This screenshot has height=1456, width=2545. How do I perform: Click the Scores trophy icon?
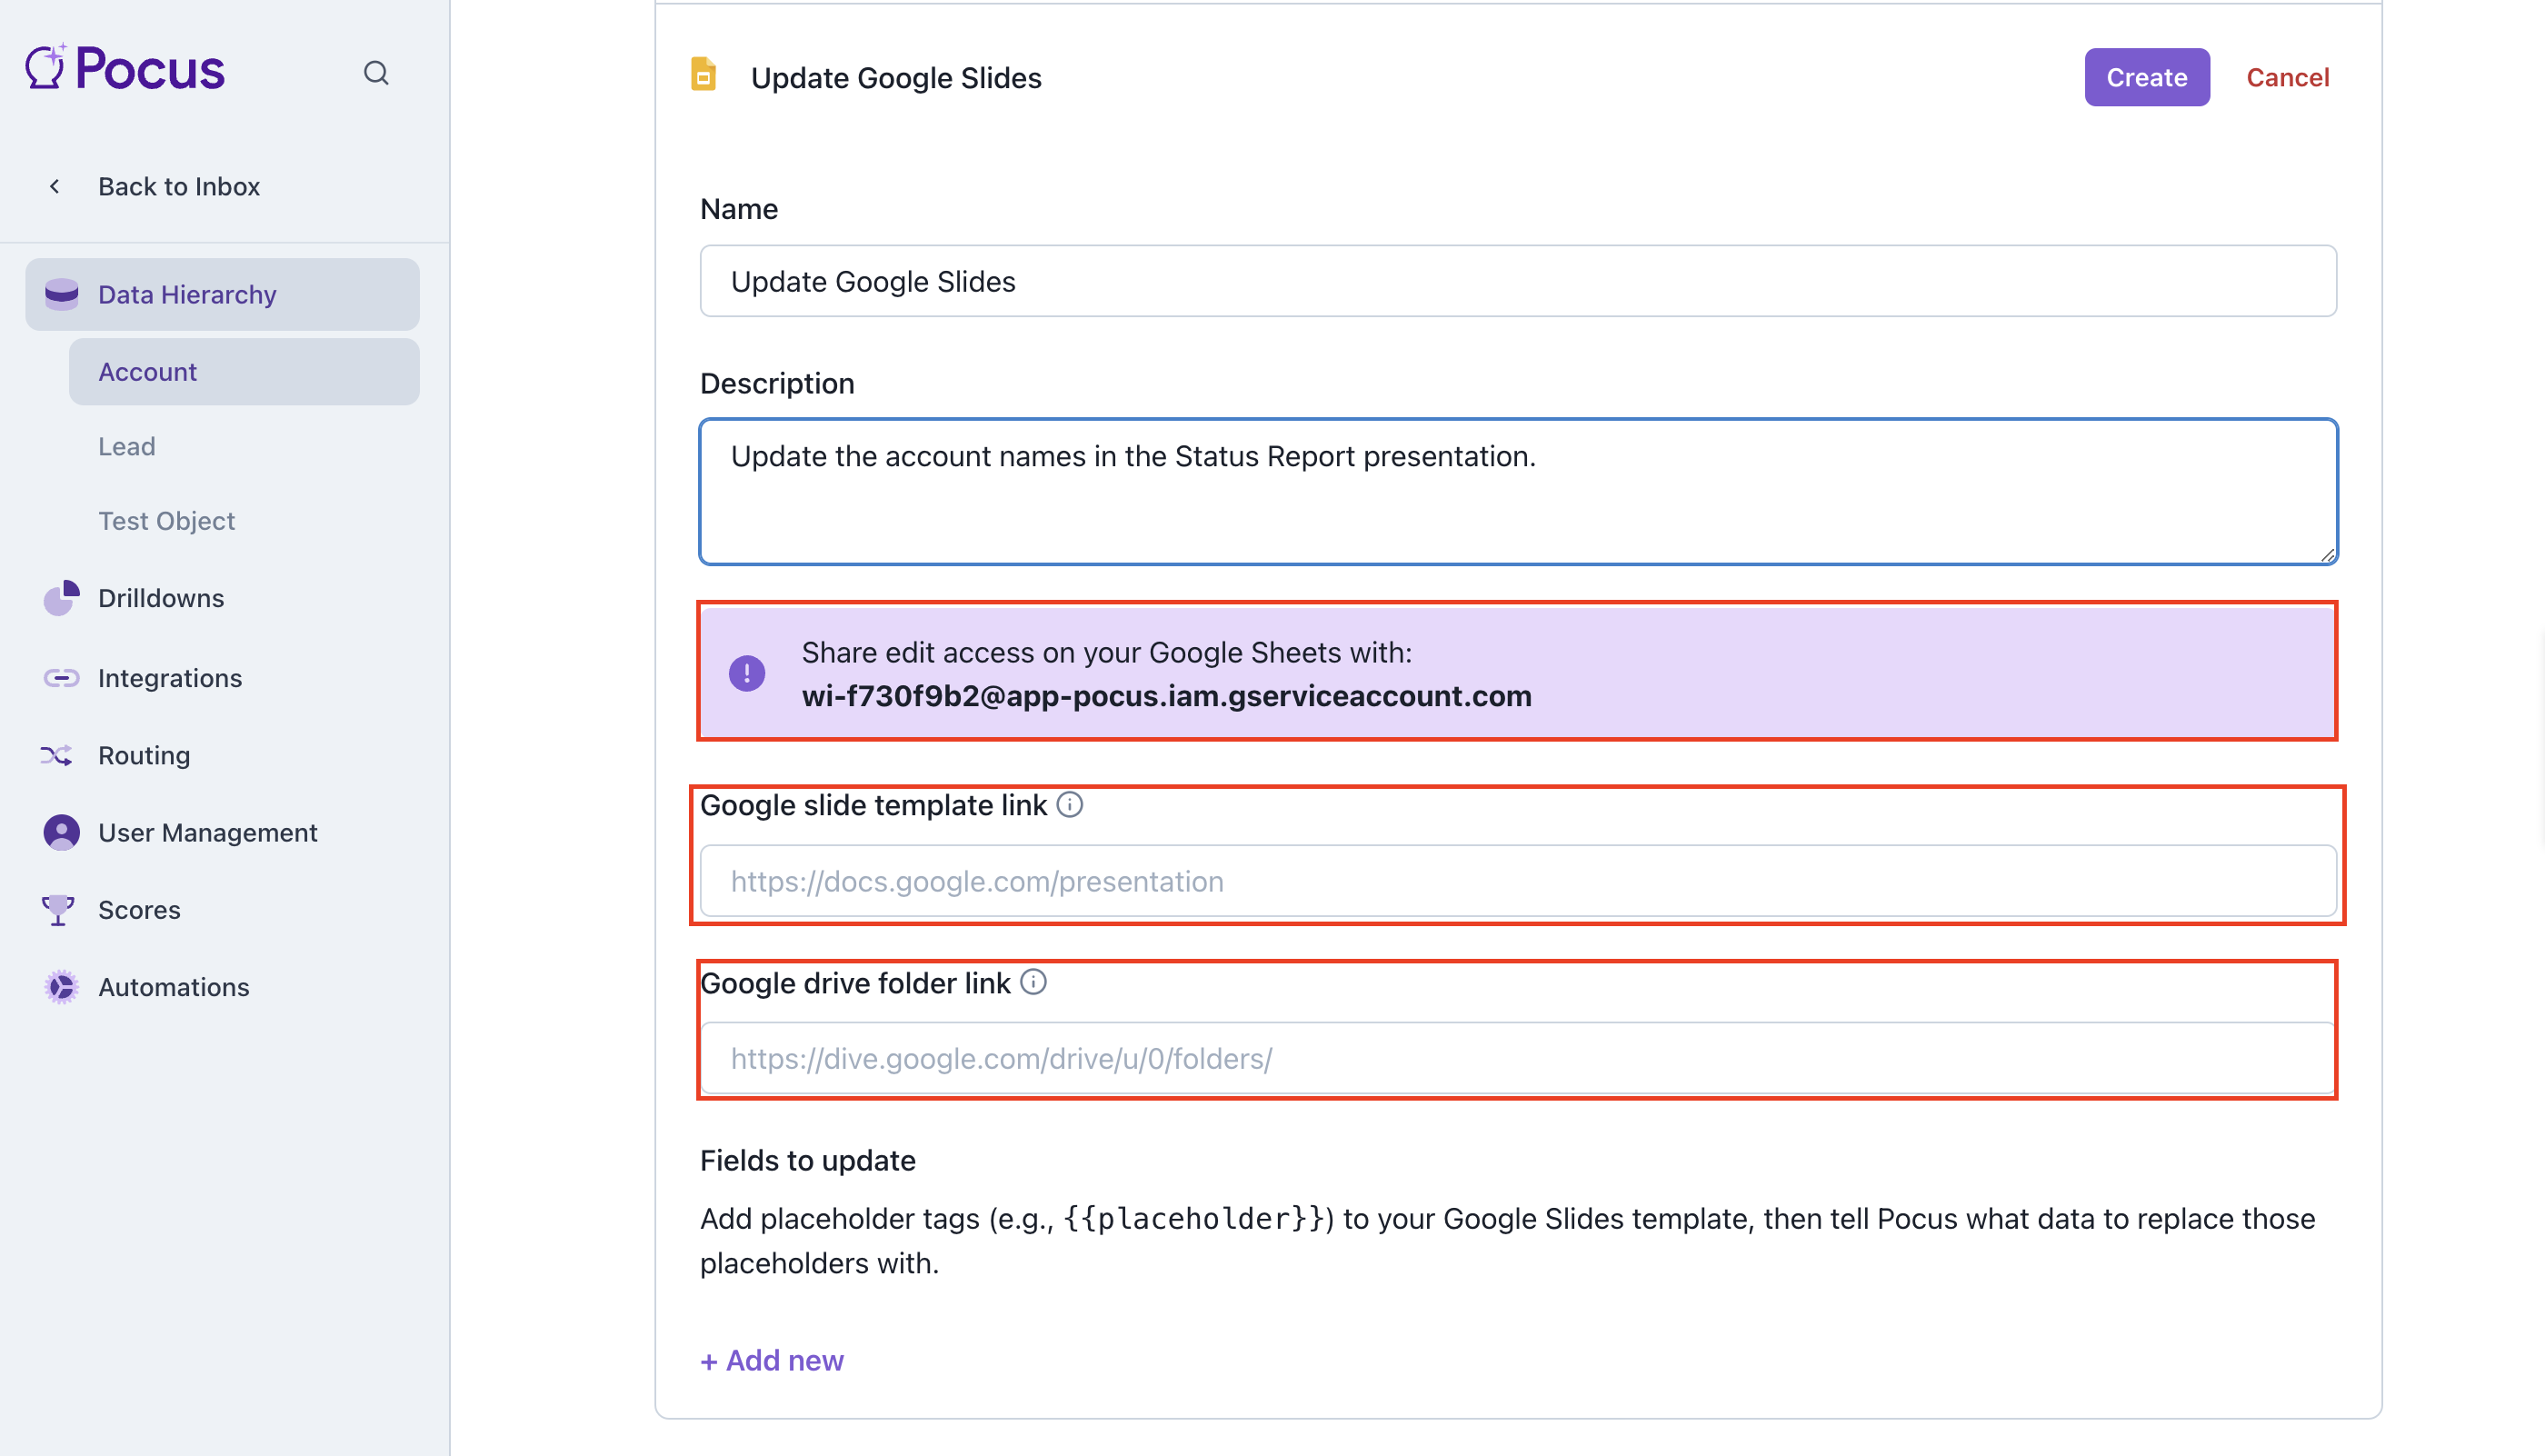(x=58, y=910)
